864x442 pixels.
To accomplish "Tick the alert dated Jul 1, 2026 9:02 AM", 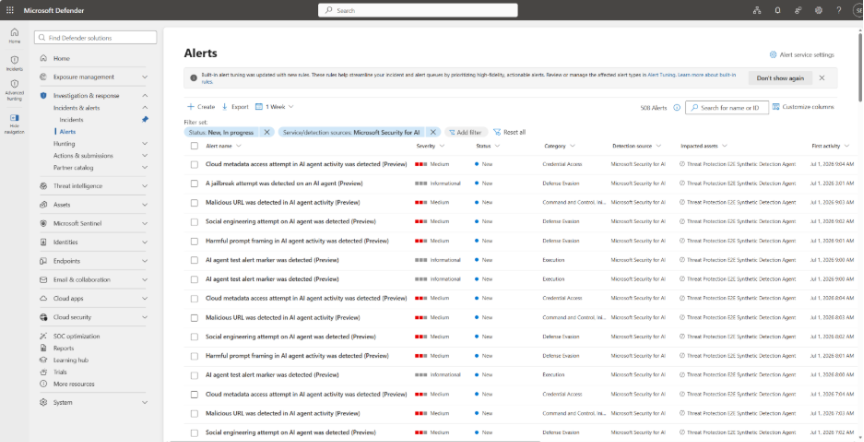I will pyautogui.click(x=194, y=222).
